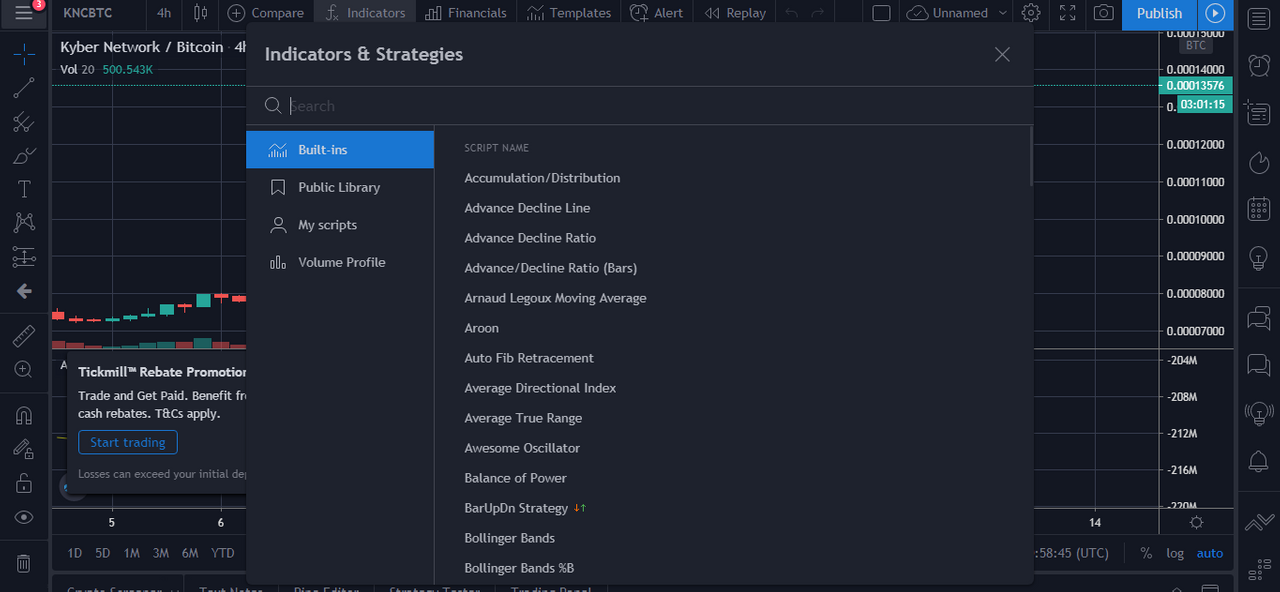
Task: Take a chart snapshot with camera icon
Action: [1103, 13]
